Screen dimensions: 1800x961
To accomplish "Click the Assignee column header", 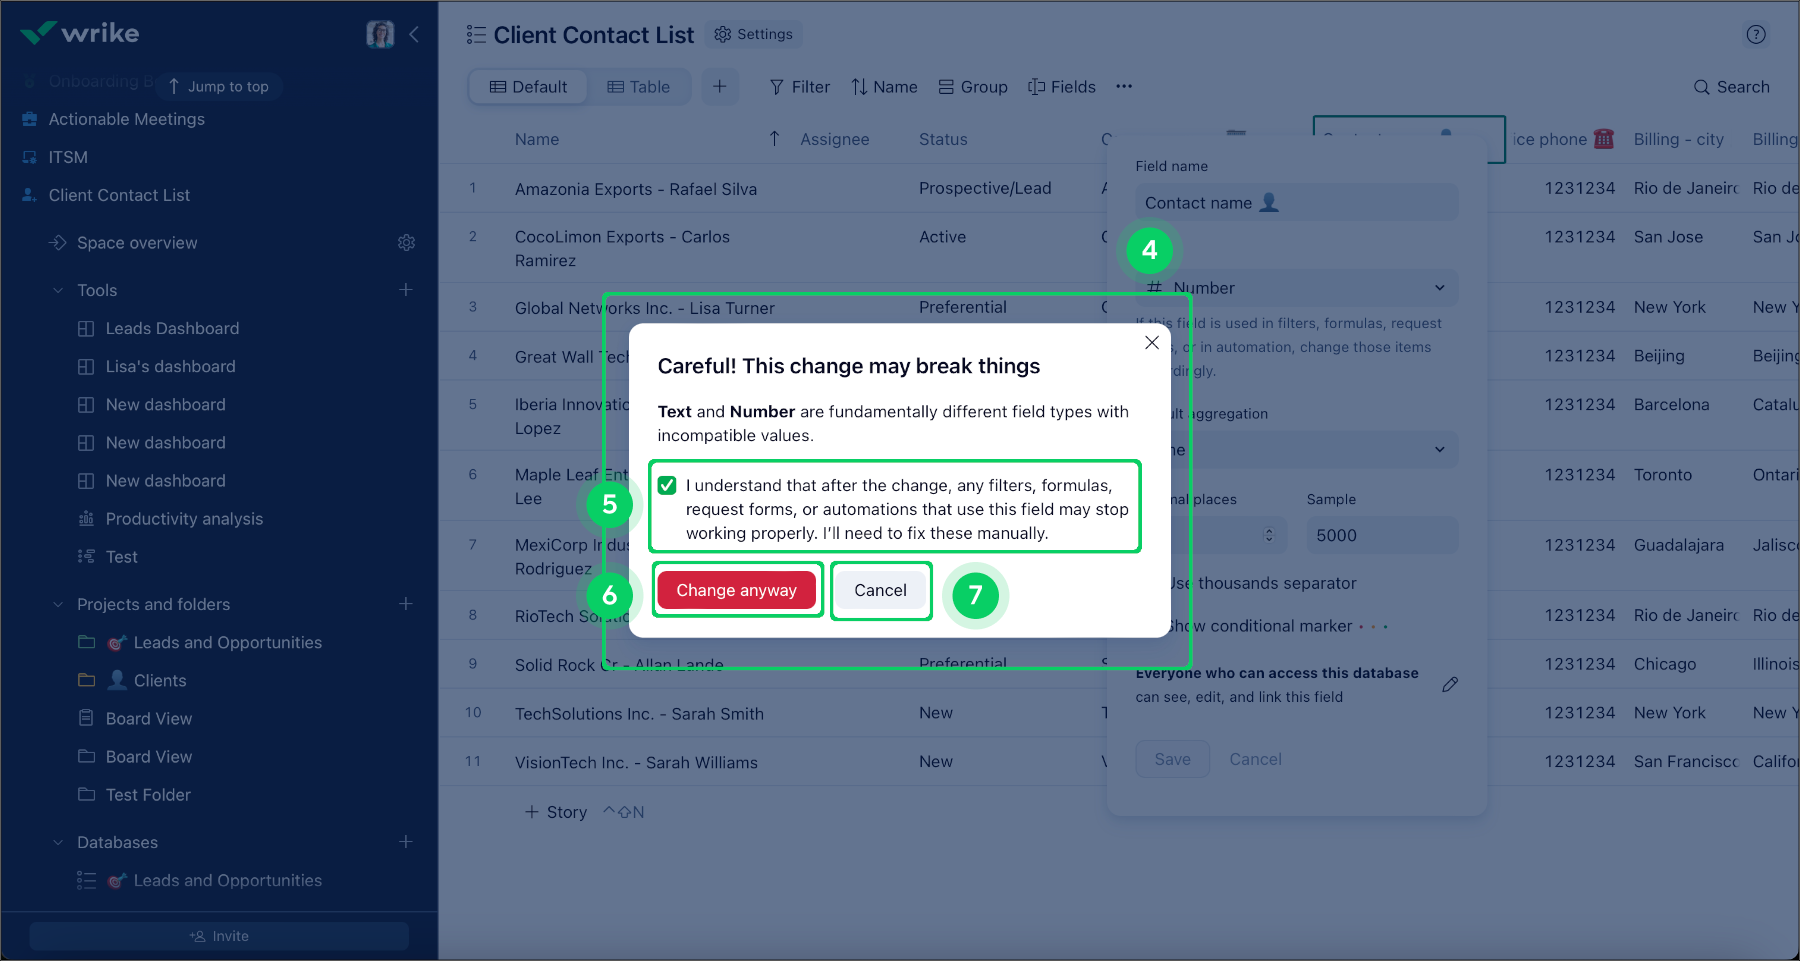I will click(x=835, y=140).
